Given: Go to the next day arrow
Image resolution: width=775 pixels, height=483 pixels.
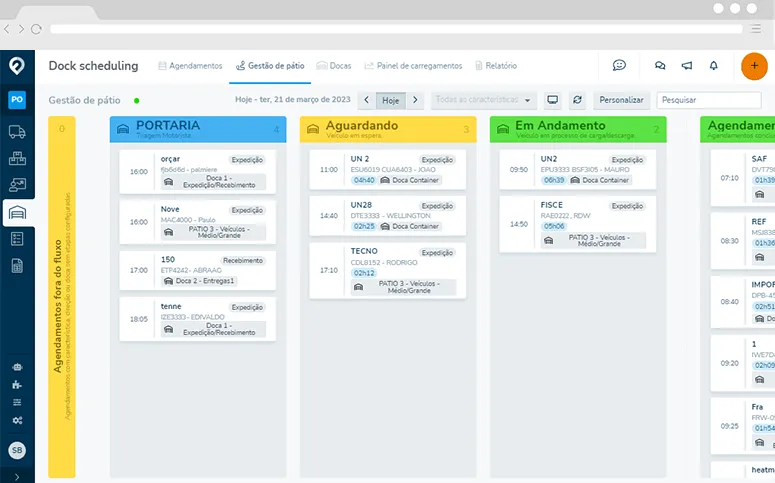Looking at the screenshot, I should 415,100.
